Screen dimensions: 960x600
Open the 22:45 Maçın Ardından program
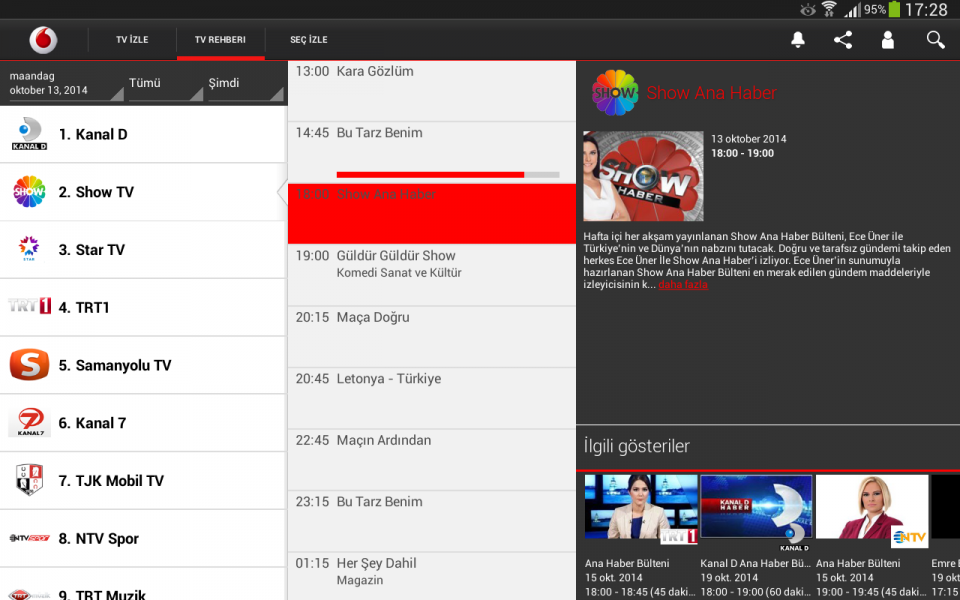coord(432,459)
